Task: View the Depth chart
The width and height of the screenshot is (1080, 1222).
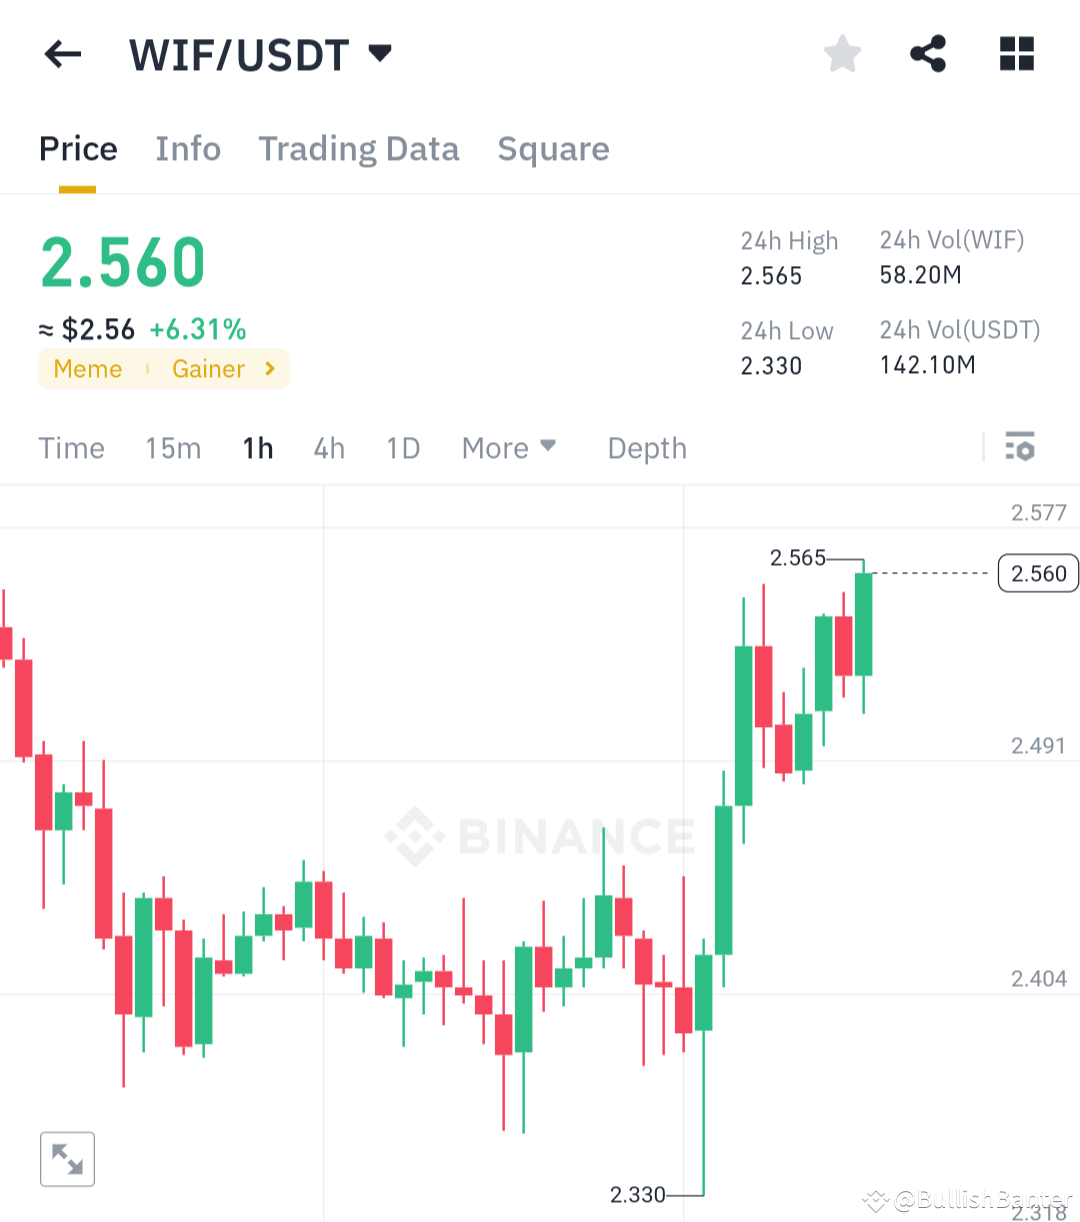Action: point(646,448)
